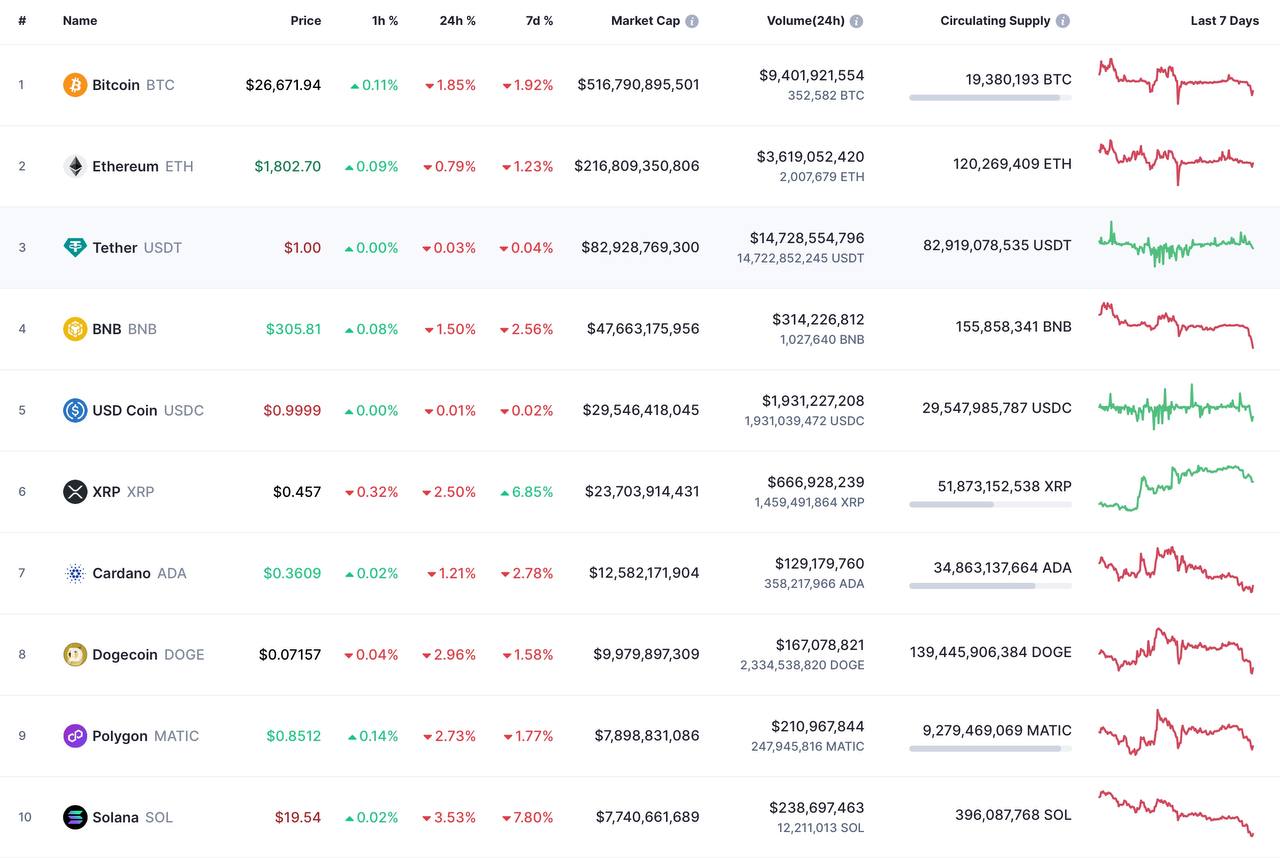Click the BNB yellow logo icon
The width and height of the screenshot is (1280, 858).
pyautogui.click(x=75, y=329)
